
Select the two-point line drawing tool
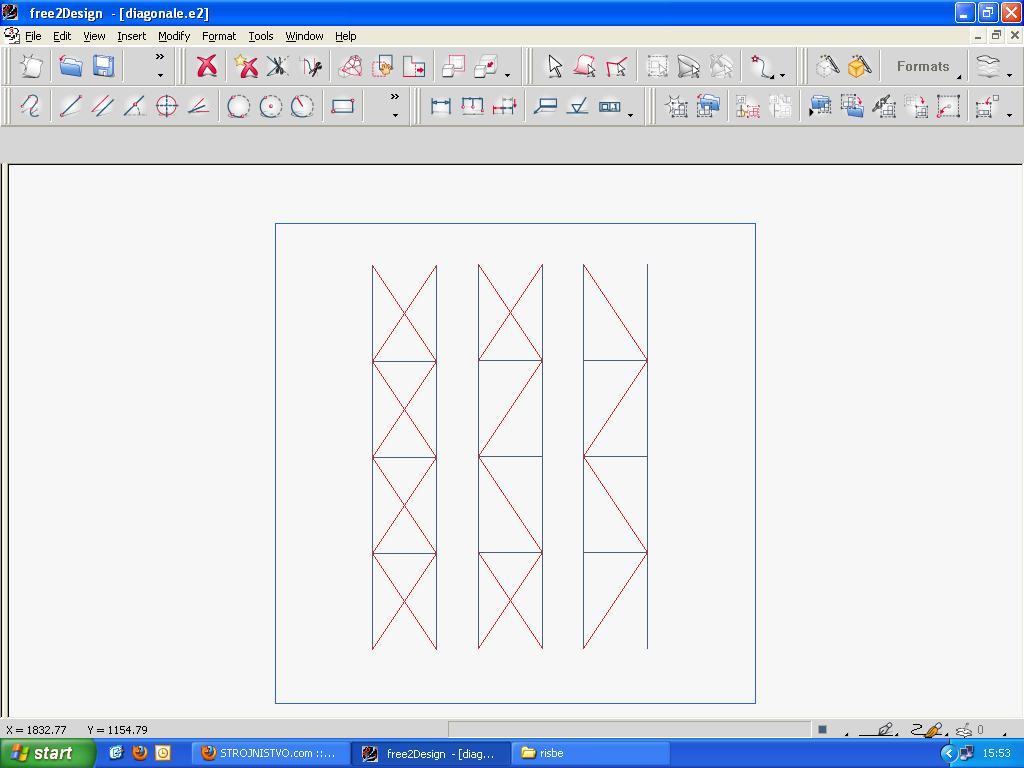71,106
